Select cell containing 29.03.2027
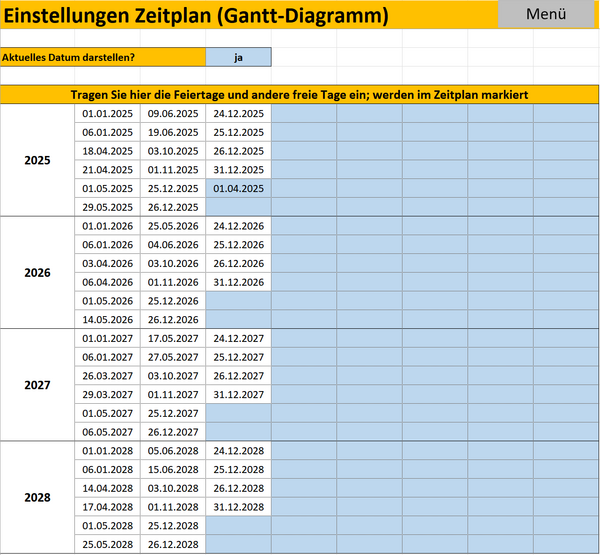This screenshot has height=555, width=600. pos(108,395)
